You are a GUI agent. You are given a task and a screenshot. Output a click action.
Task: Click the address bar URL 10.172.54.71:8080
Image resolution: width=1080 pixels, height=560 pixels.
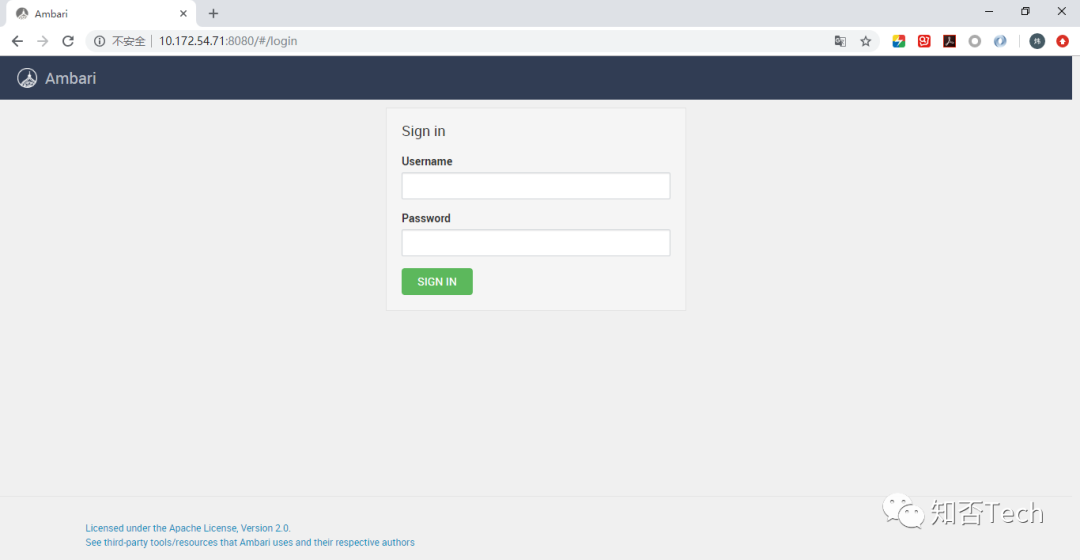click(x=228, y=41)
